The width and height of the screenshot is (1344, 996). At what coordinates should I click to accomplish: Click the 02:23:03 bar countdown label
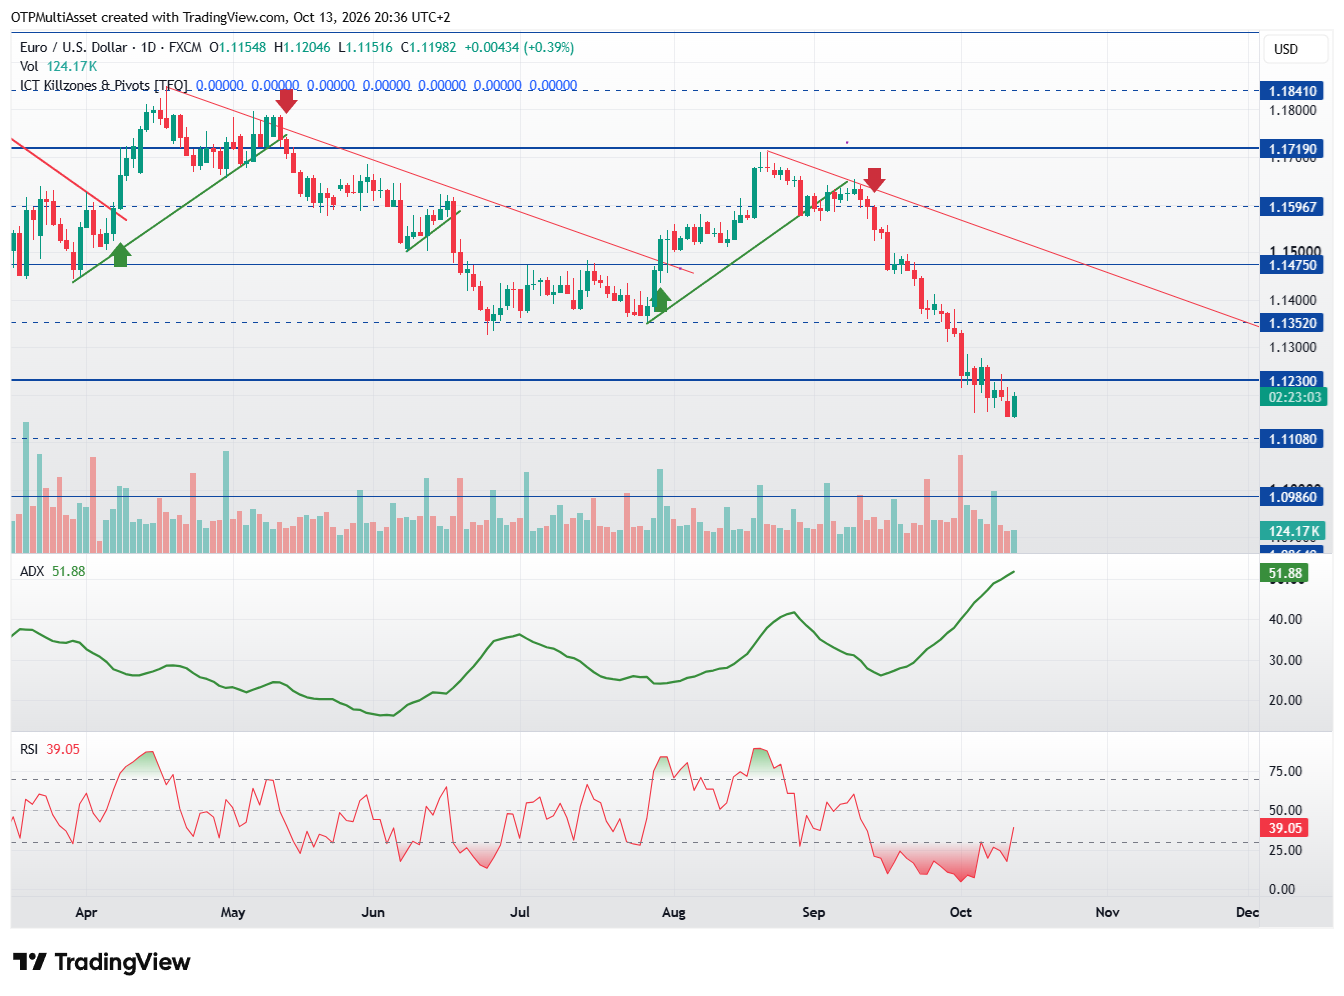click(x=1293, y=397)
